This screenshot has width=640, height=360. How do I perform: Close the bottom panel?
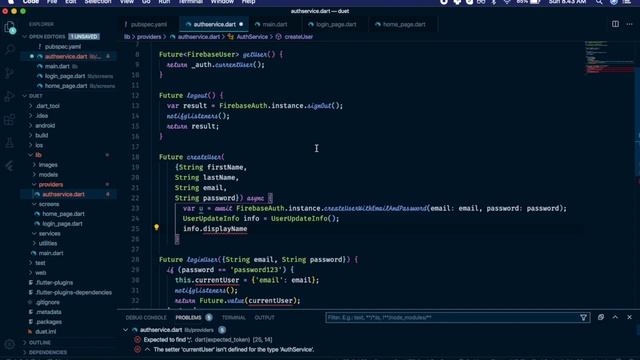[x=629, y=317]
